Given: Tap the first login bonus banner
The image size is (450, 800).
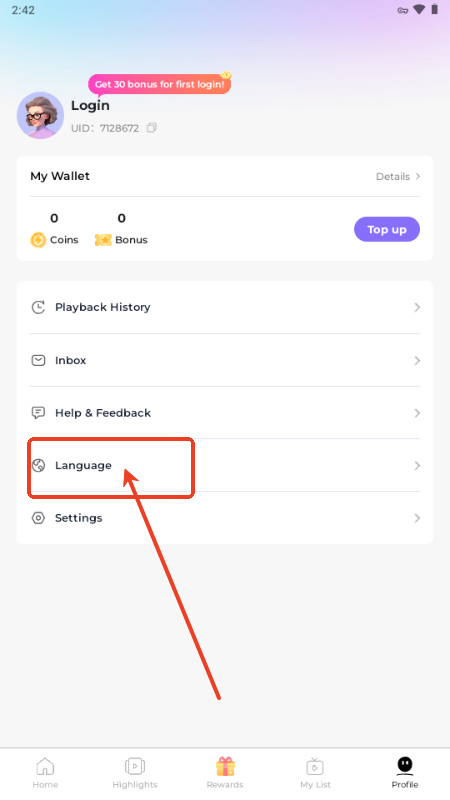Looking at the screenshot, I should [160, 84].
